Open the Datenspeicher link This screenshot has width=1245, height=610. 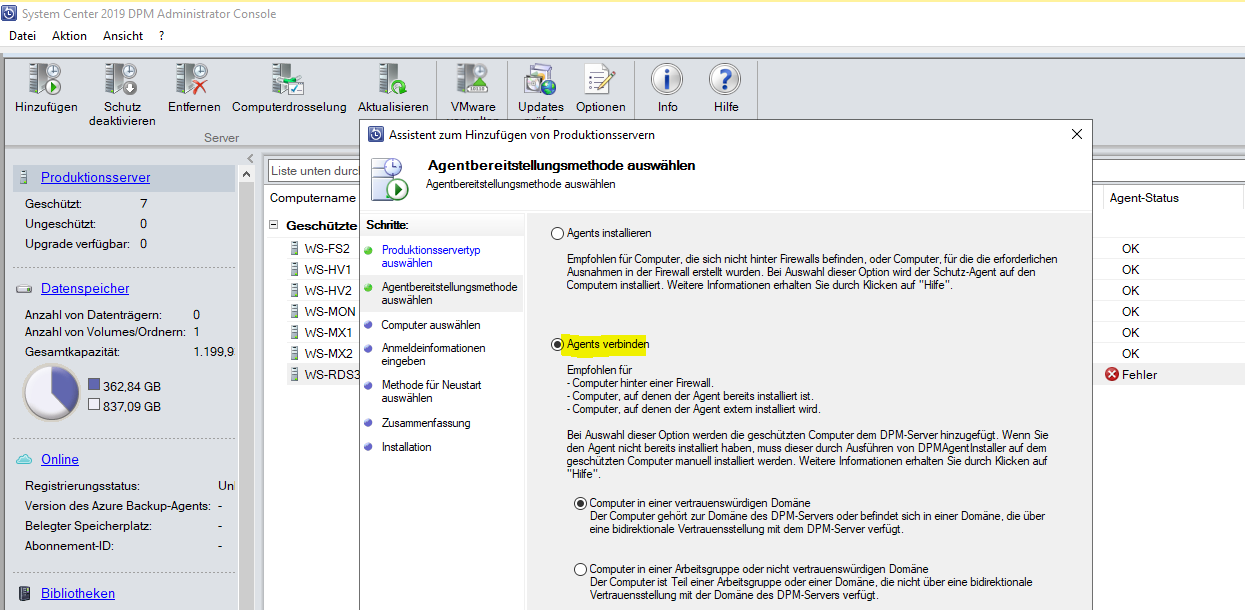pos(85,288)
